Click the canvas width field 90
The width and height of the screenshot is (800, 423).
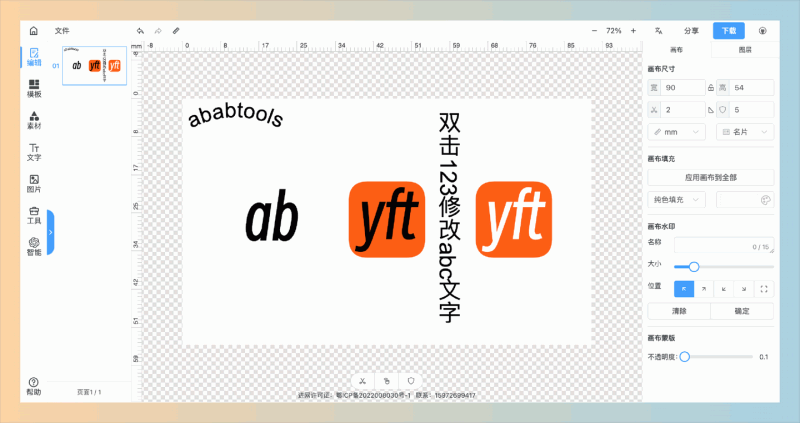(683, 88)
